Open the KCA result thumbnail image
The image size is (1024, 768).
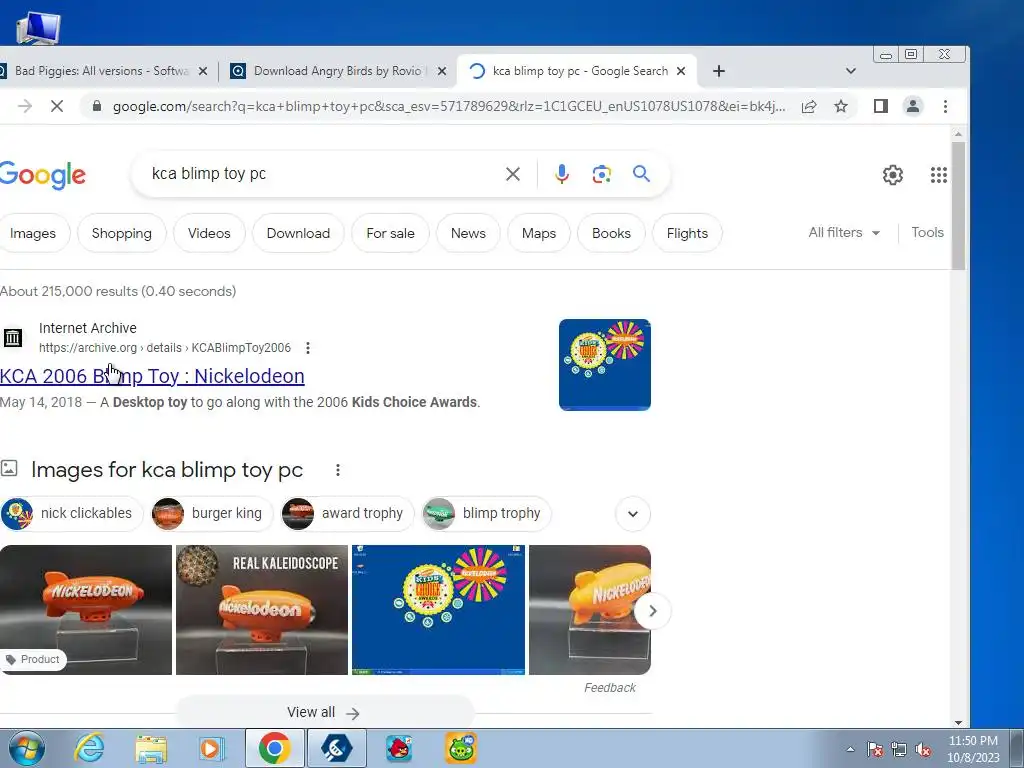click(605, 364)
